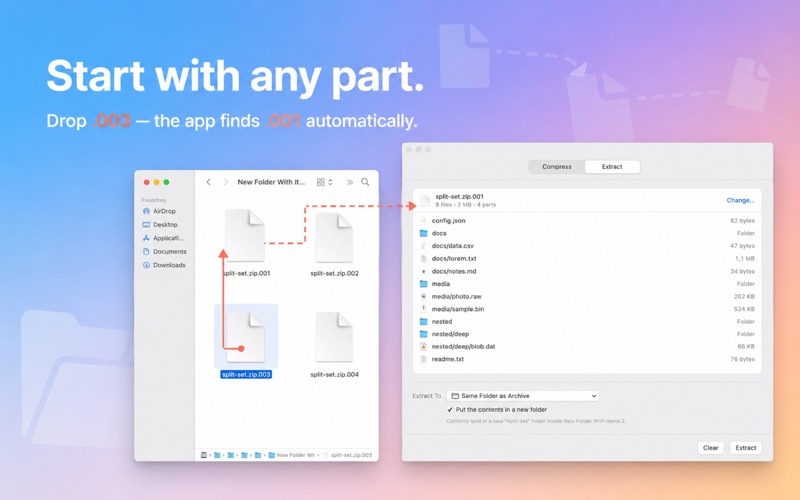Image resolution: width=800 pixels, height=500 pixels.
Task: Click the split-set.zip.001 archive header icon
Action: click(425, 201)
